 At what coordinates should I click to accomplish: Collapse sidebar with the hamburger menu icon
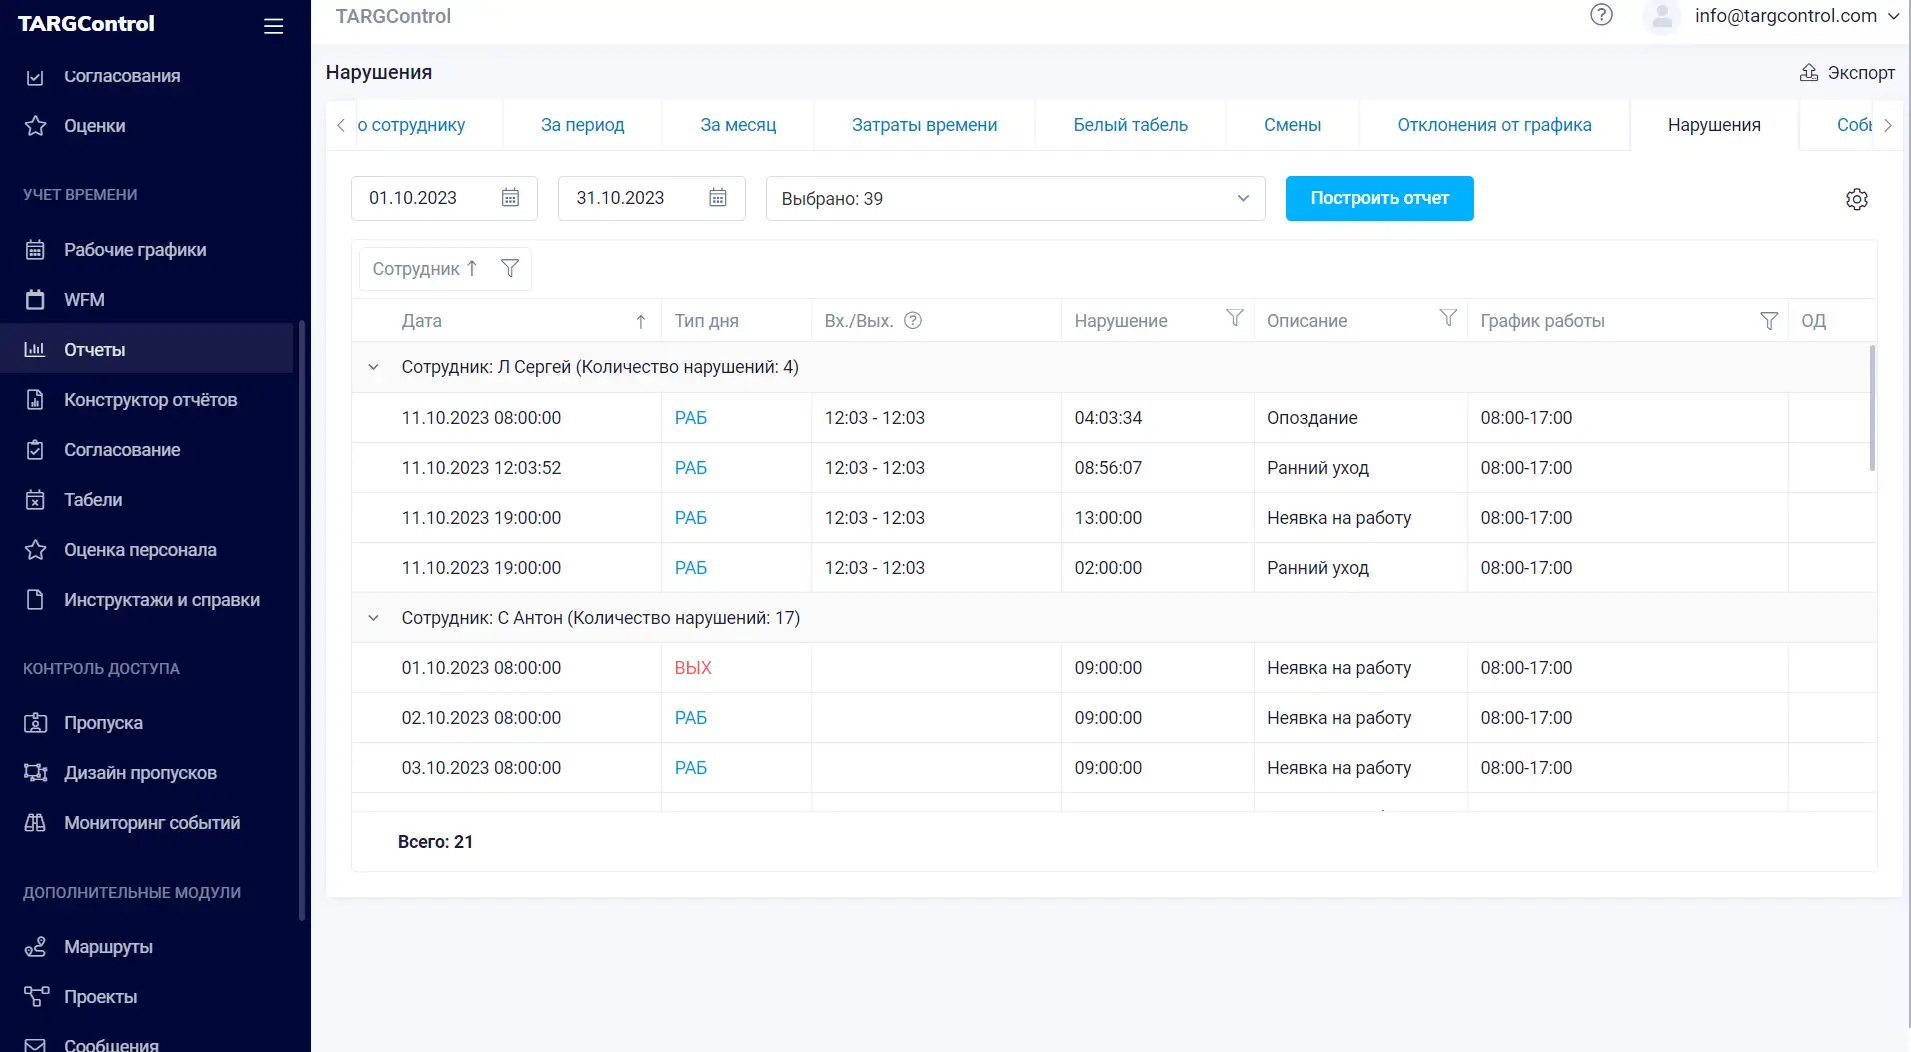pos(273,26)
